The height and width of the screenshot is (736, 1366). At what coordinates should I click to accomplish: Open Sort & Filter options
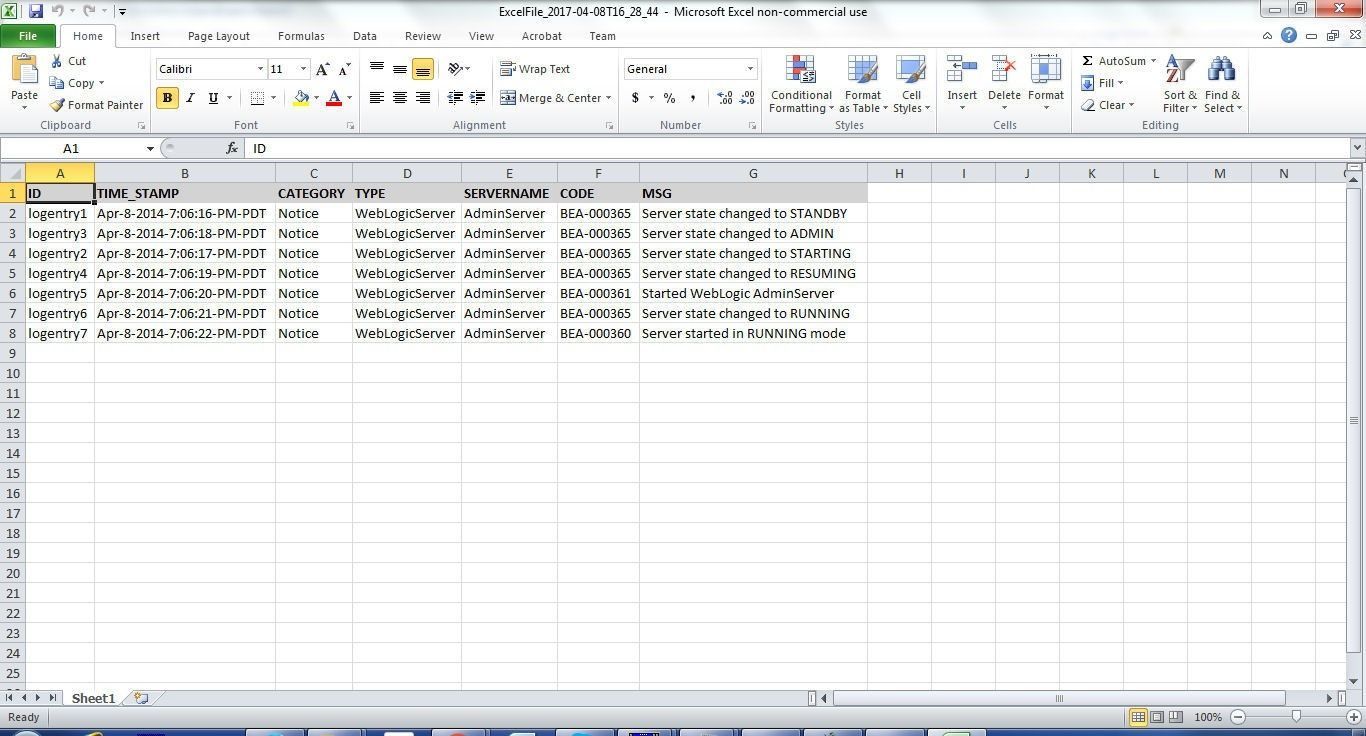tap(1180, 85)
